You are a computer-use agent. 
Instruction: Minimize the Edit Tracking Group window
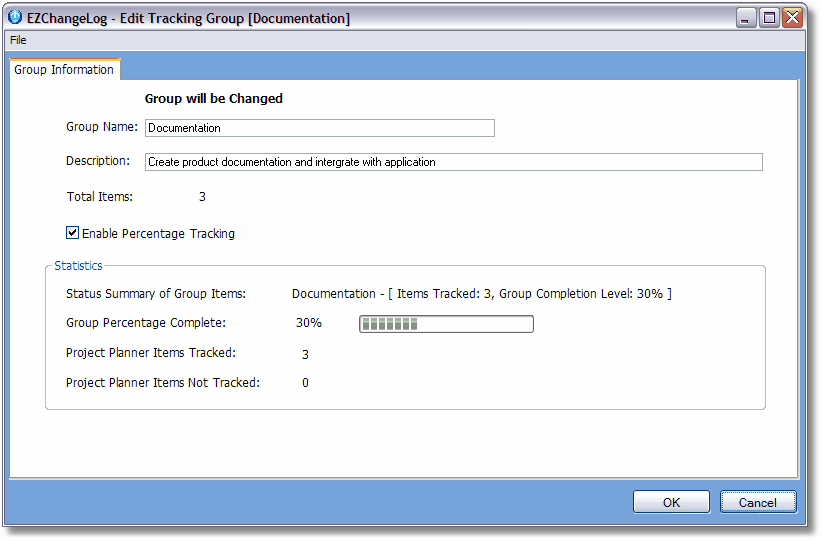pos(747,18)
